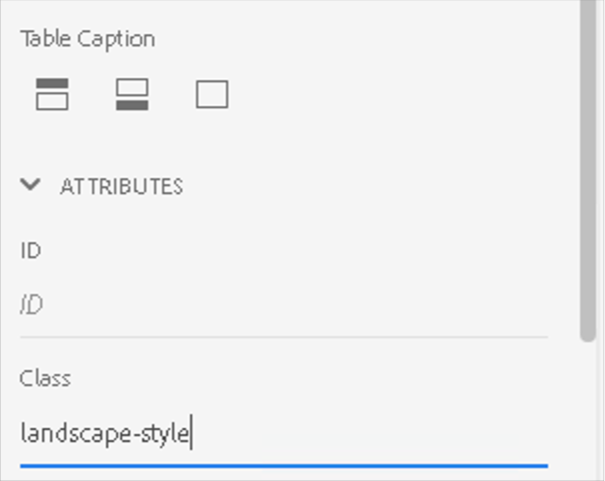Screen dimensions: 605x481
Task: Set table caption position to bottom
Action: coord(132,94)
